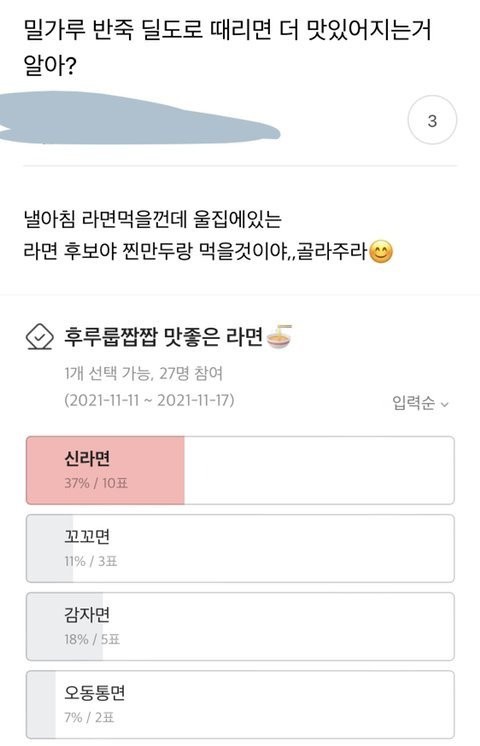Click the ramen bowl emoji in poll title
Viewport: 480px width, 746px height.
[279, 336]
